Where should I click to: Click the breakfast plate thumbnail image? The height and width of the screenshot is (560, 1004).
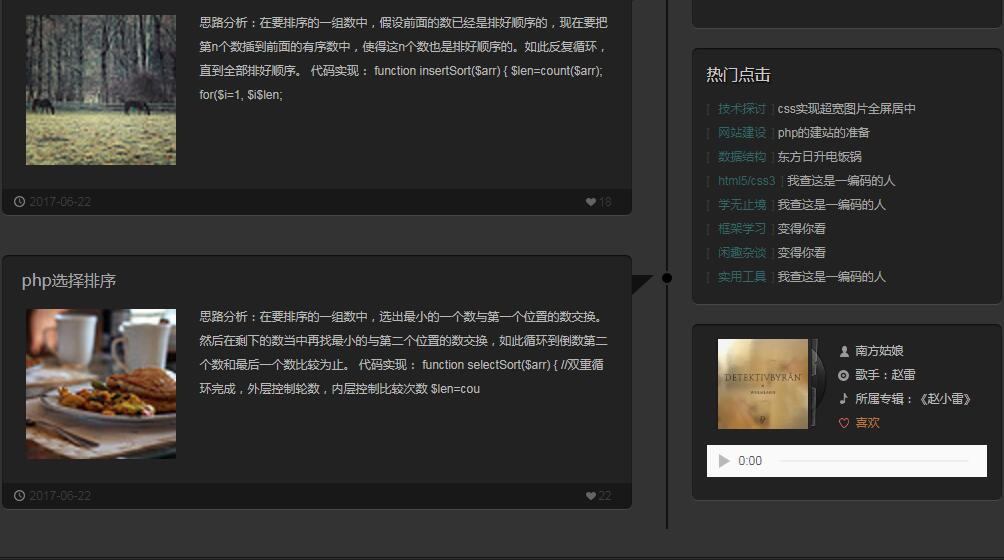pyautogui.click(x=101, y=384)
